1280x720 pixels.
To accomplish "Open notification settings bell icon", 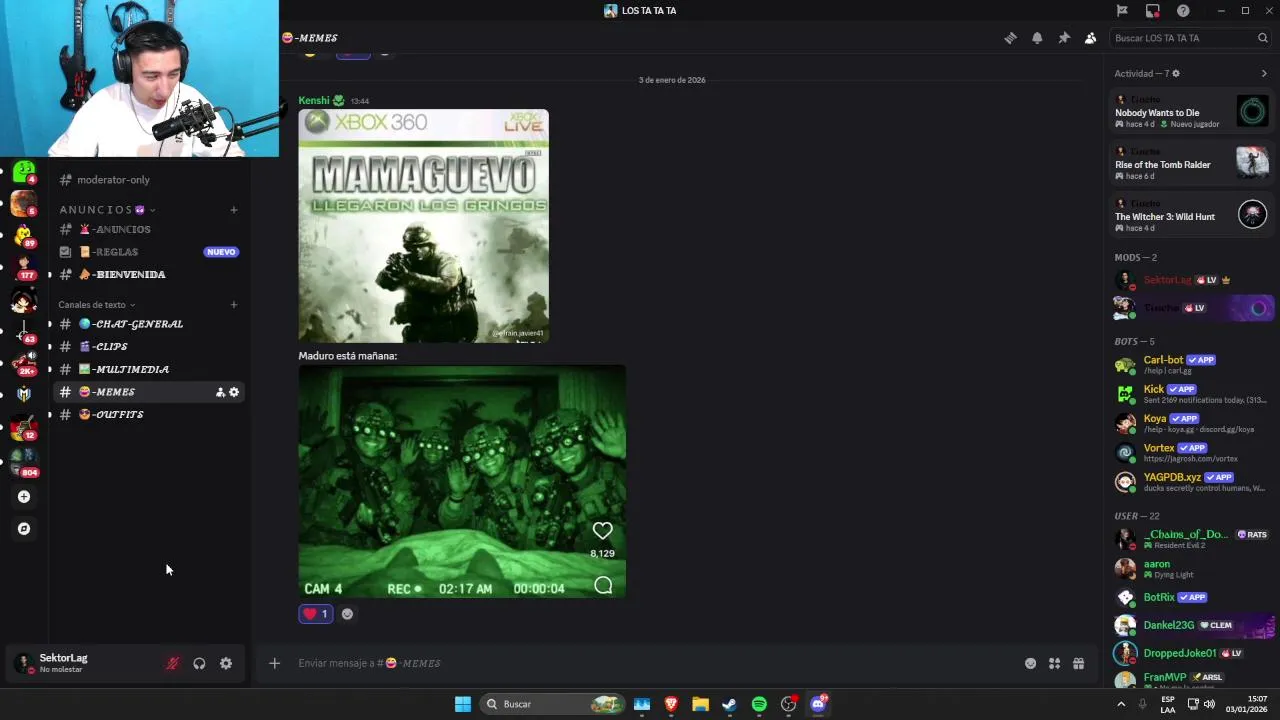I will click(1037, 38).
